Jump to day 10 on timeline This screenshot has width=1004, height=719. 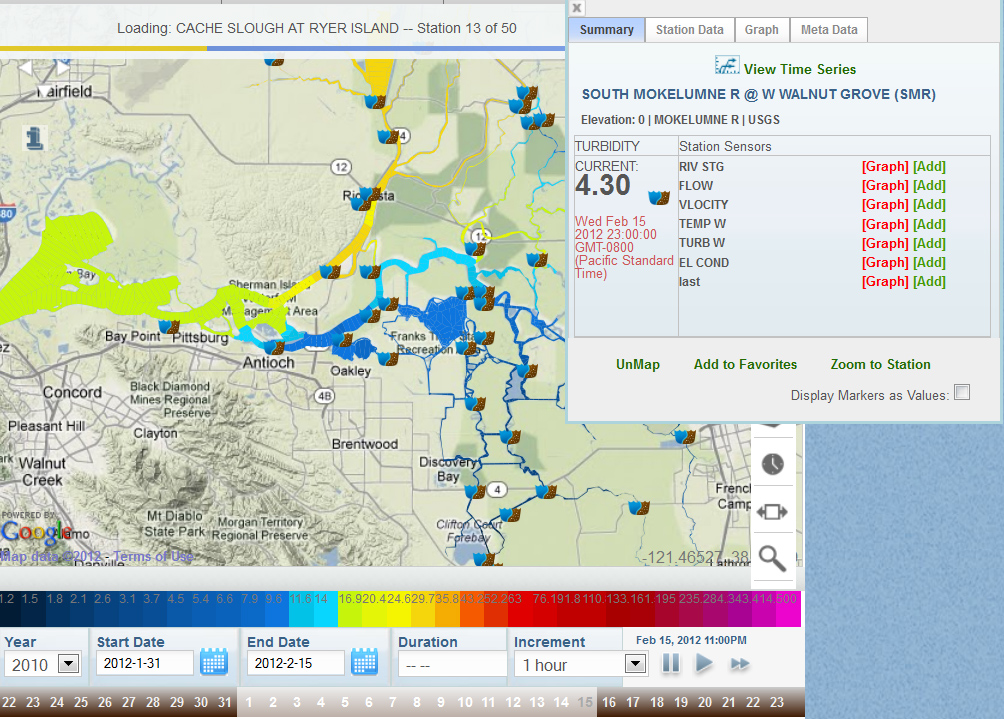coord(465,702)
